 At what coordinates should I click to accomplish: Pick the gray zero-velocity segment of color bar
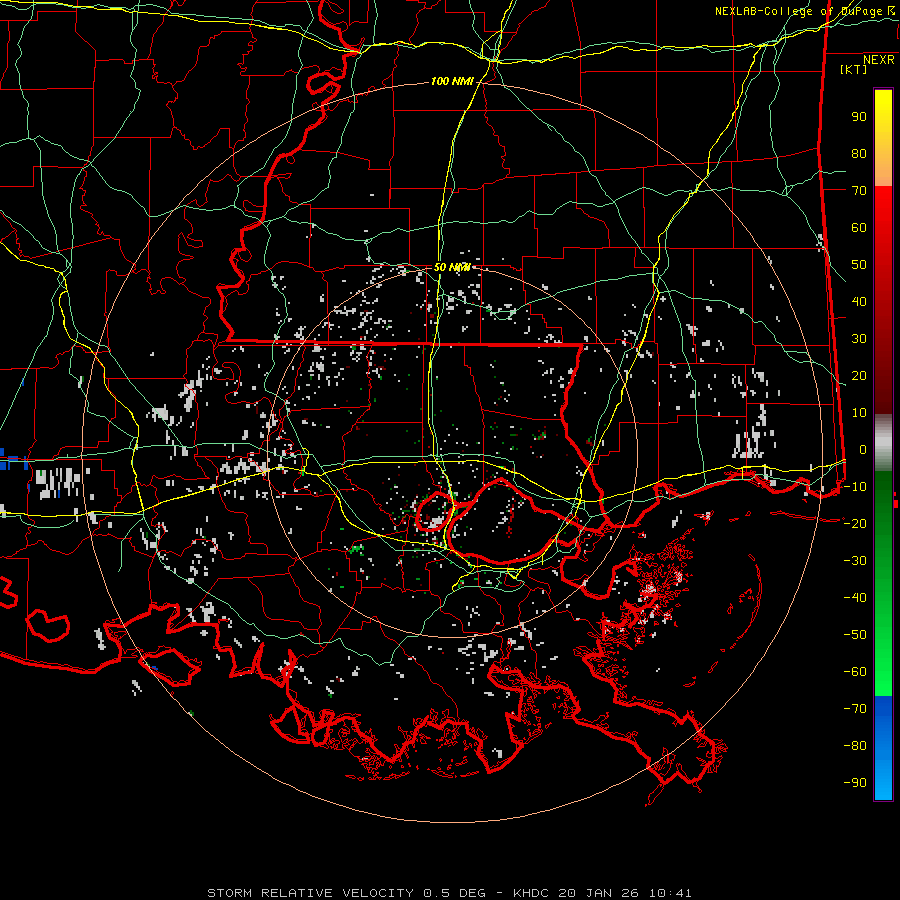883,442
